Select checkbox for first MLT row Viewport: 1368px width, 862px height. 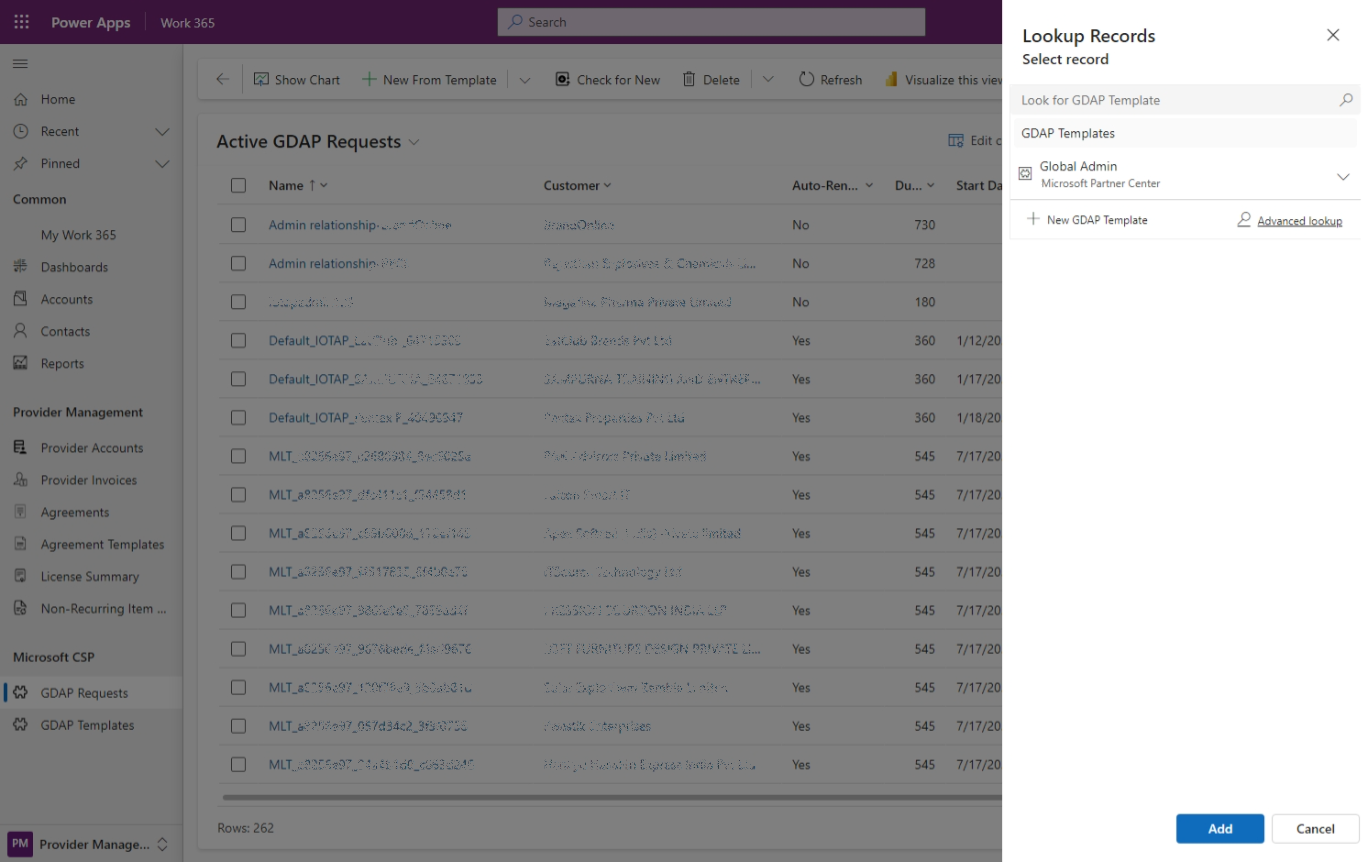238,456
